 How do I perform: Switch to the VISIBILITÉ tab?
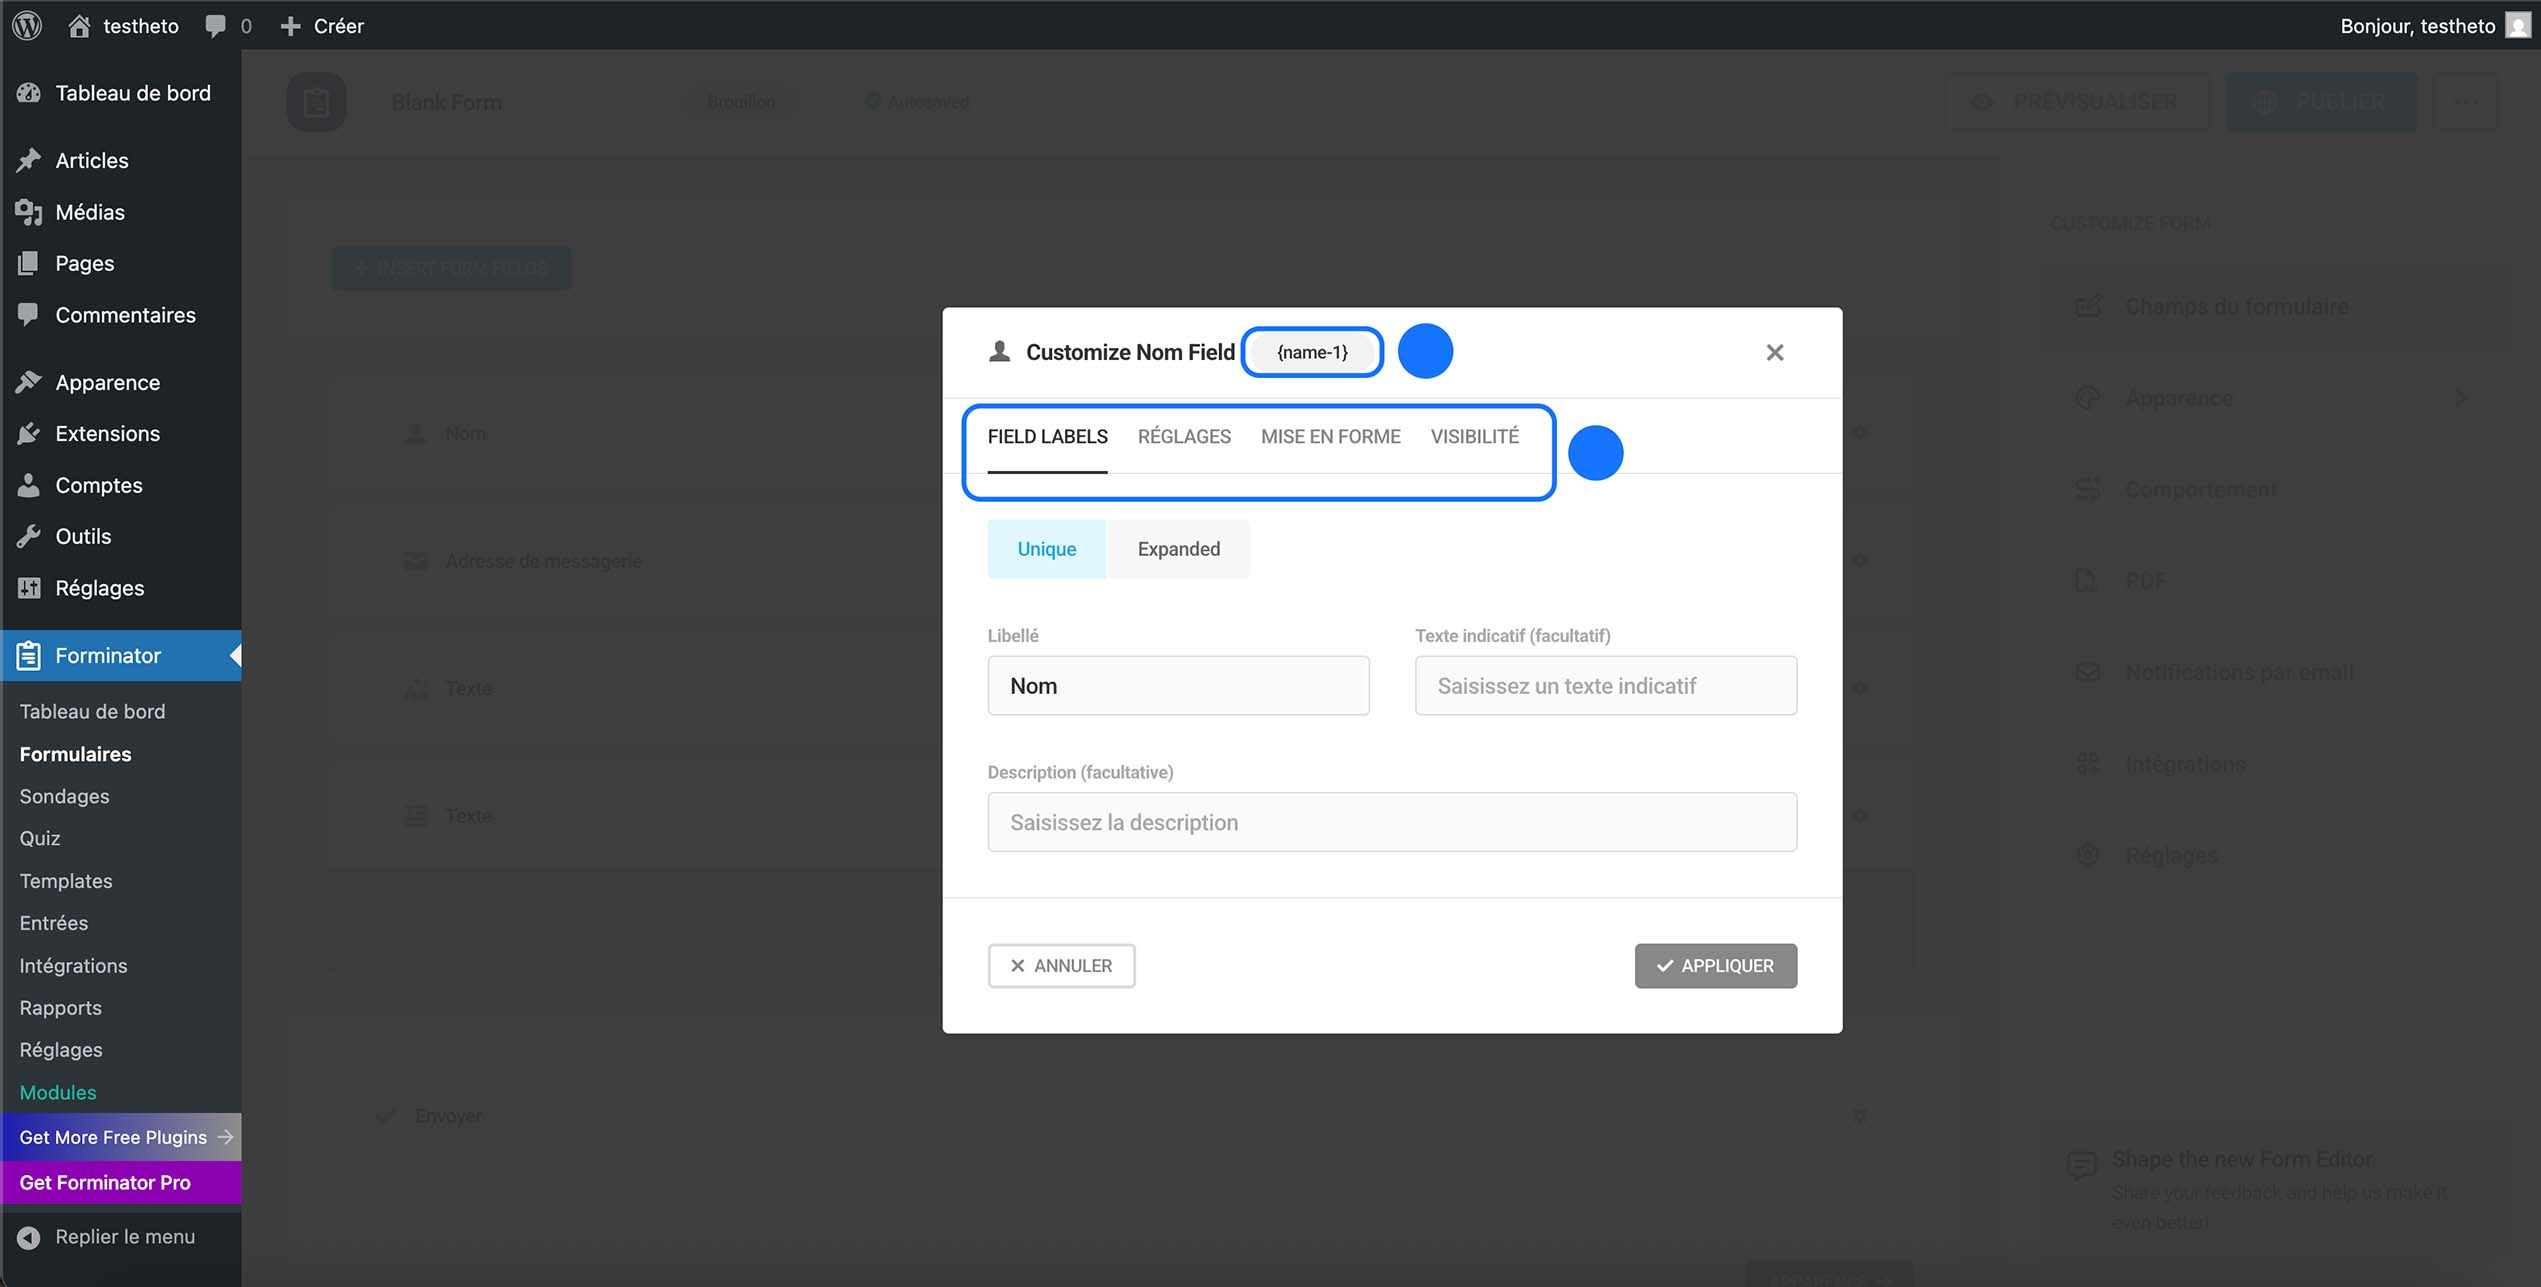click(x=1475, y=436)
